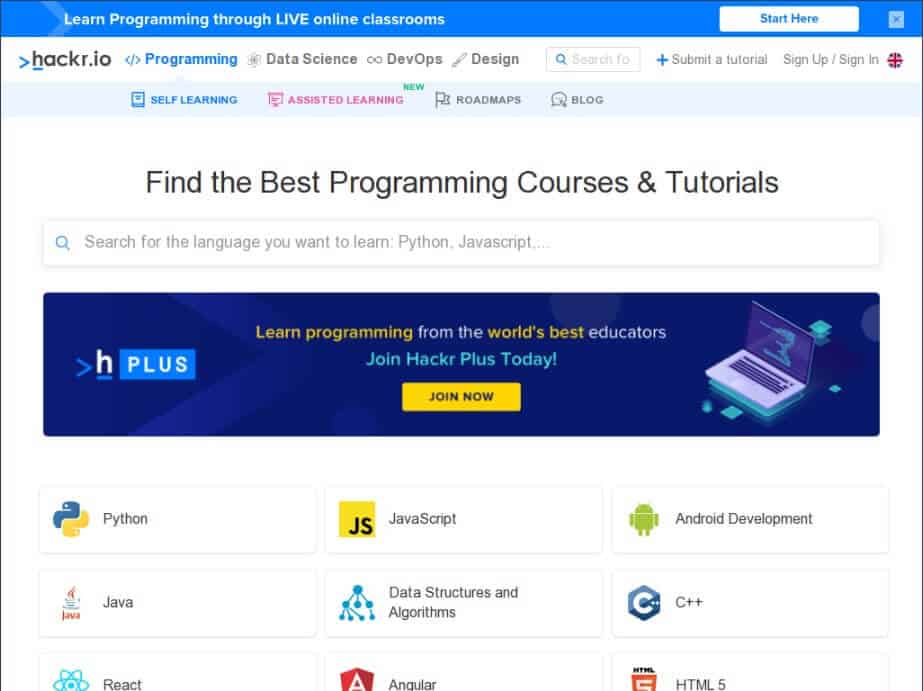Image resolution: width=923 pixels, height=691 pixels.
Task: Open the Programming category menu
Action: [181, 59]
